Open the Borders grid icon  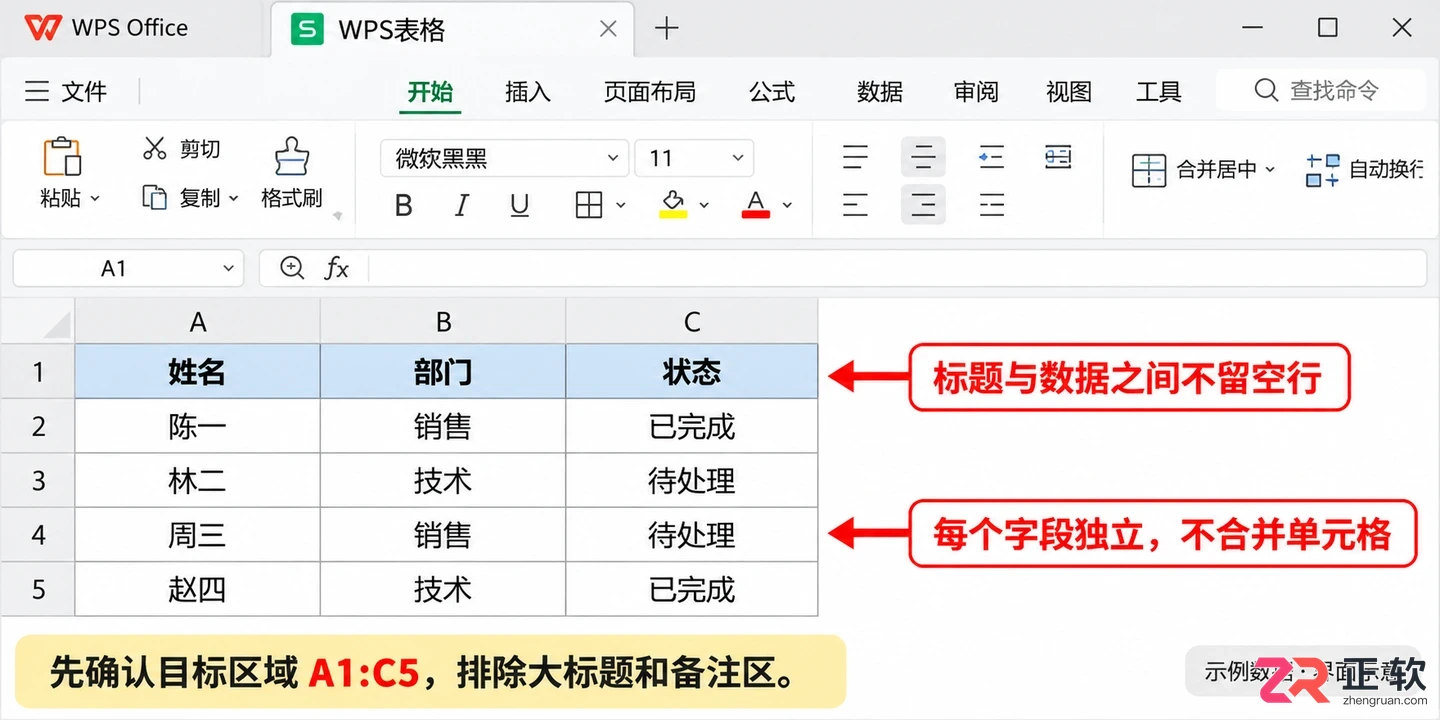tap(589, 205)
